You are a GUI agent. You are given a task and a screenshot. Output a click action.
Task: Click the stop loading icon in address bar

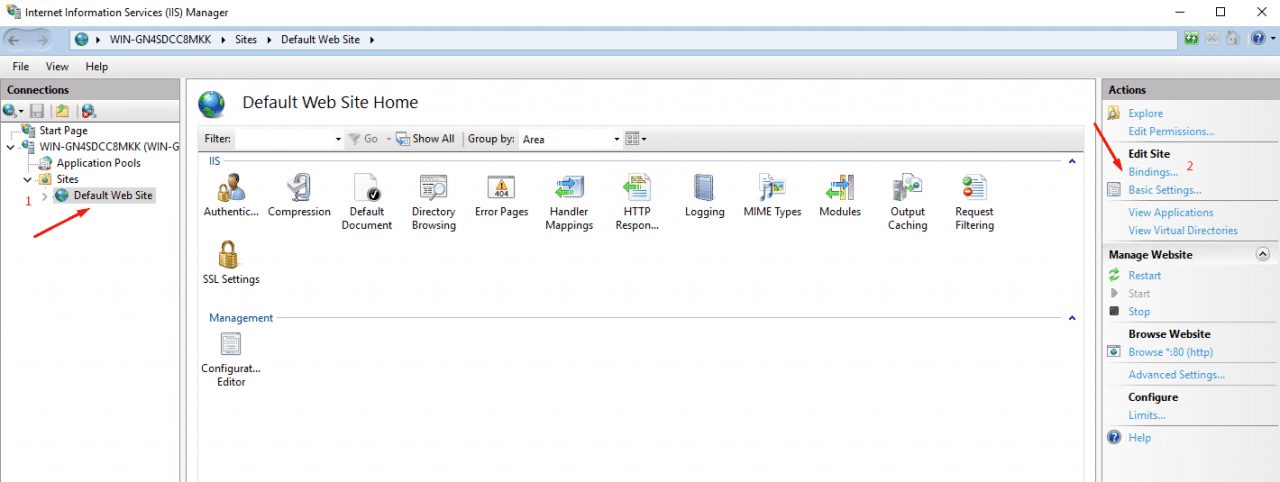[x=1212, y=39]
